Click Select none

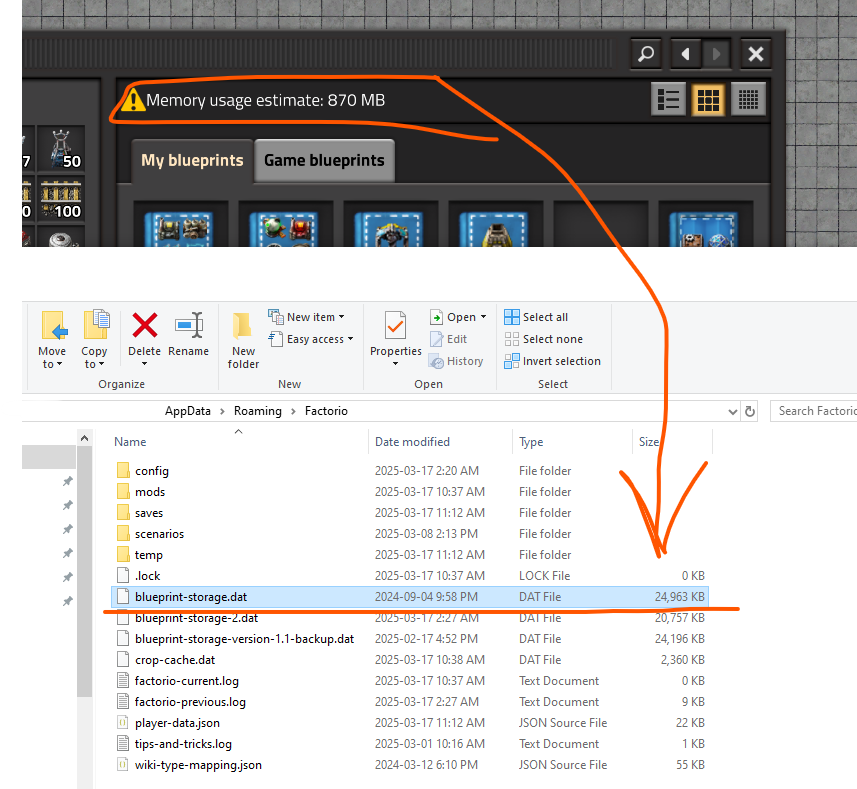(x=544, y=339)
